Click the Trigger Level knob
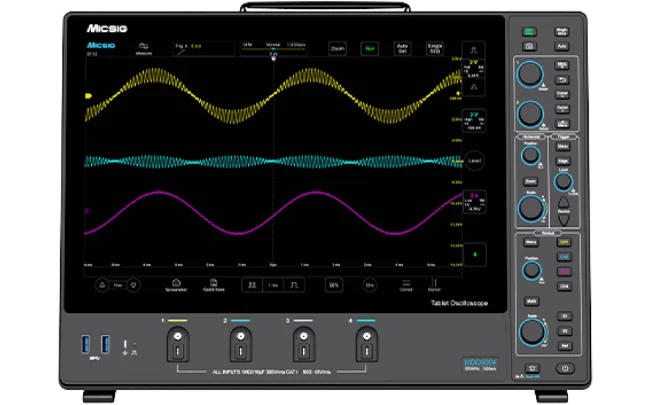This screenshot has height=405, width=650. coord(563,182)
